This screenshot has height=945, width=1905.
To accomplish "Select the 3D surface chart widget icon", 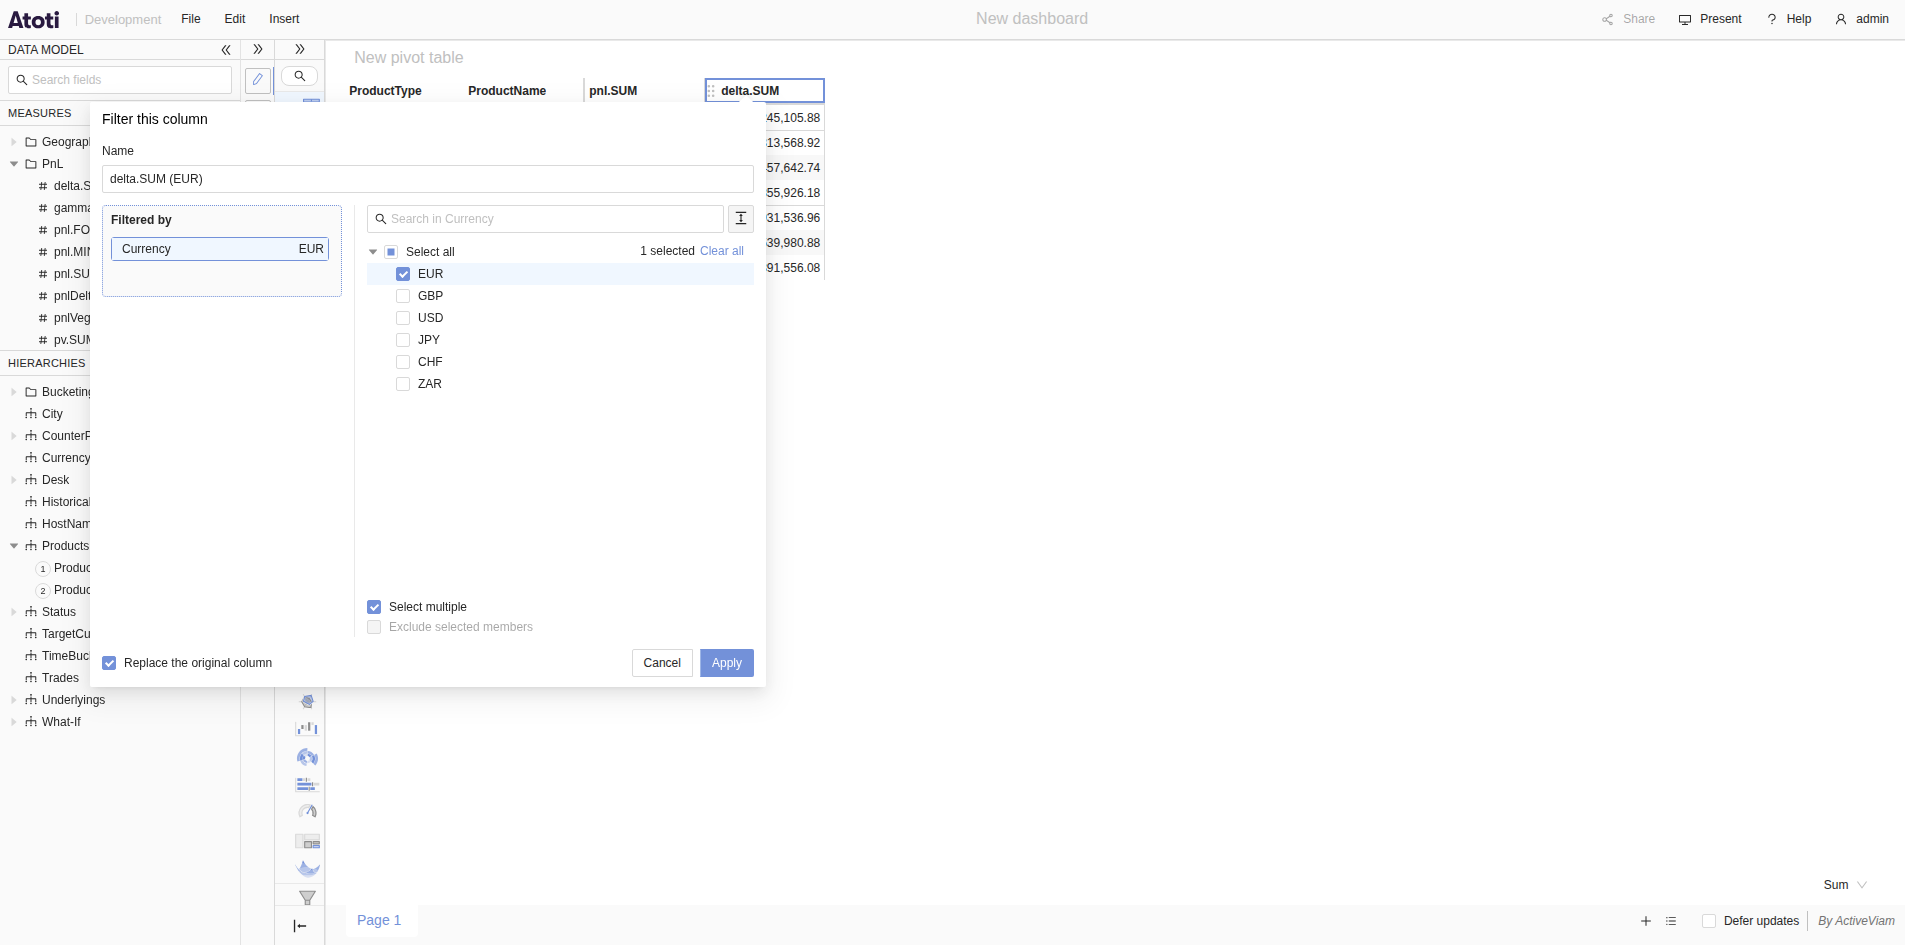I will pyautogui.click(x=308, y=869).
